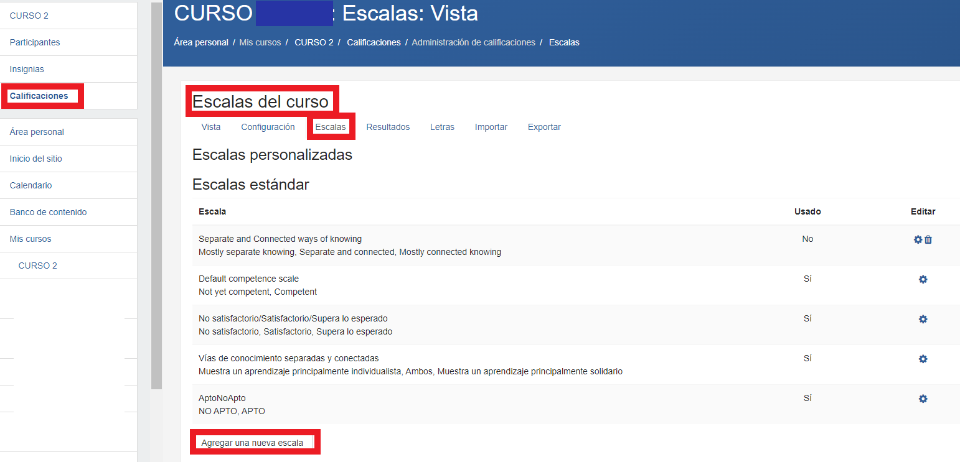Click the Sí value for Default competence scale
Viewport: 960px width, 462px height.
pos(808,279)
